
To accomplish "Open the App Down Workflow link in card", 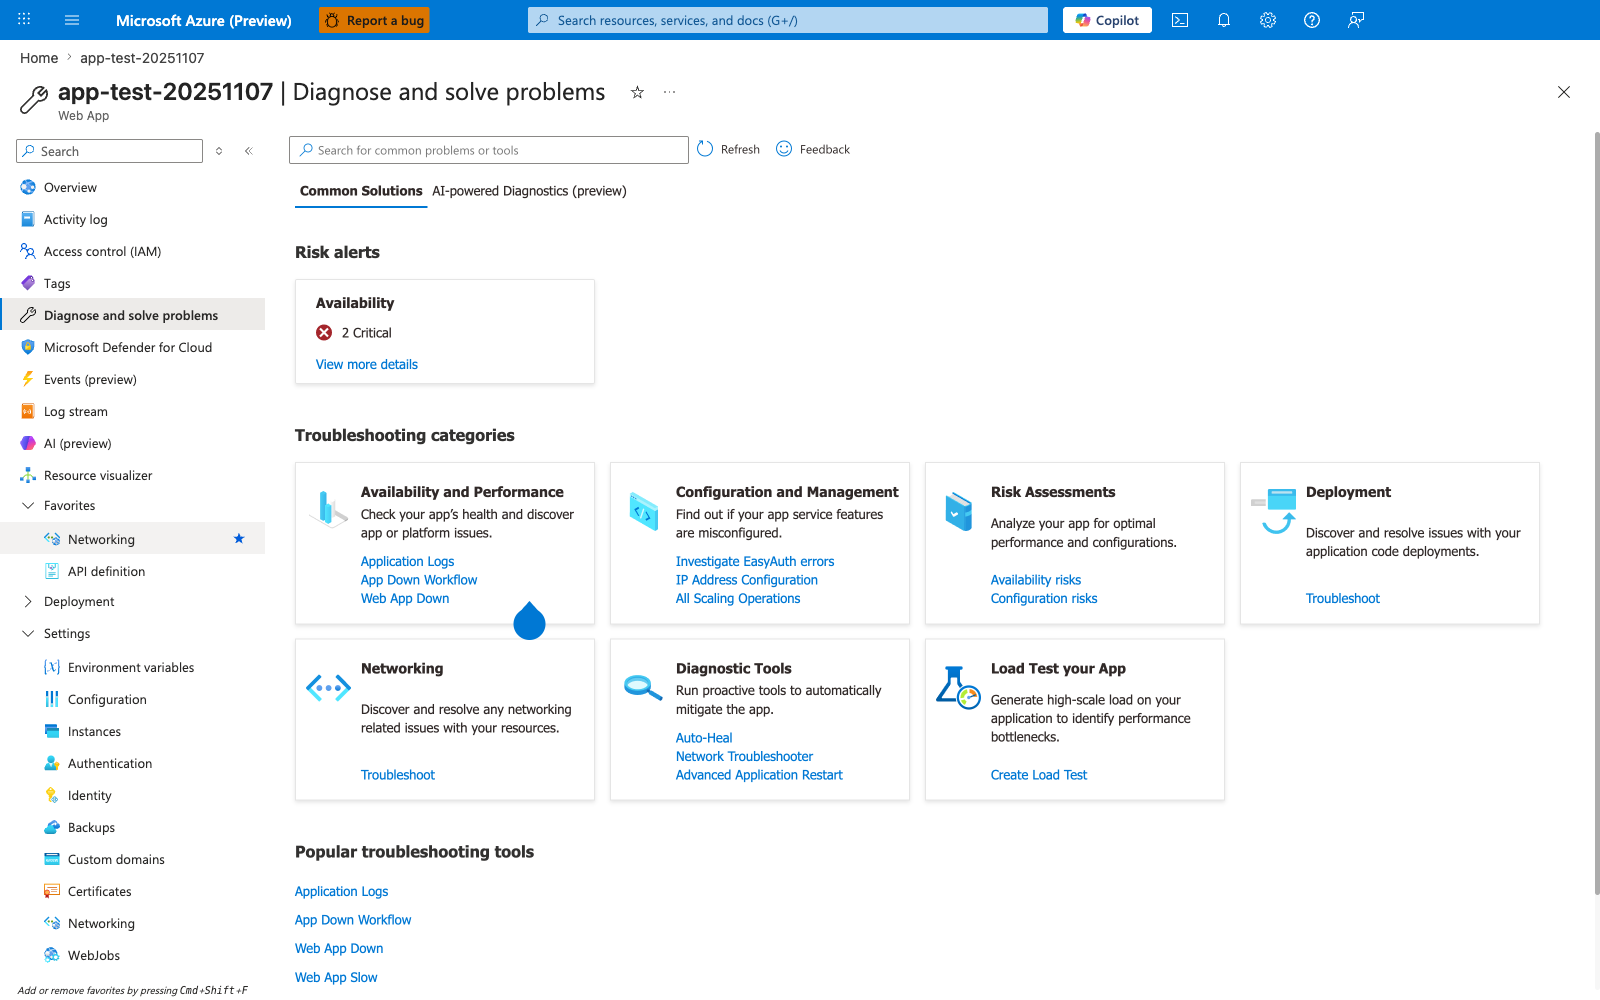I will [x=419, y=580].
